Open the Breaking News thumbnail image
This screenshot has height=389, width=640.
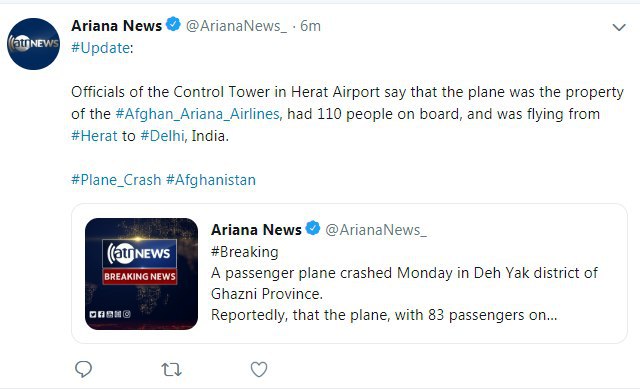point(141,273)
